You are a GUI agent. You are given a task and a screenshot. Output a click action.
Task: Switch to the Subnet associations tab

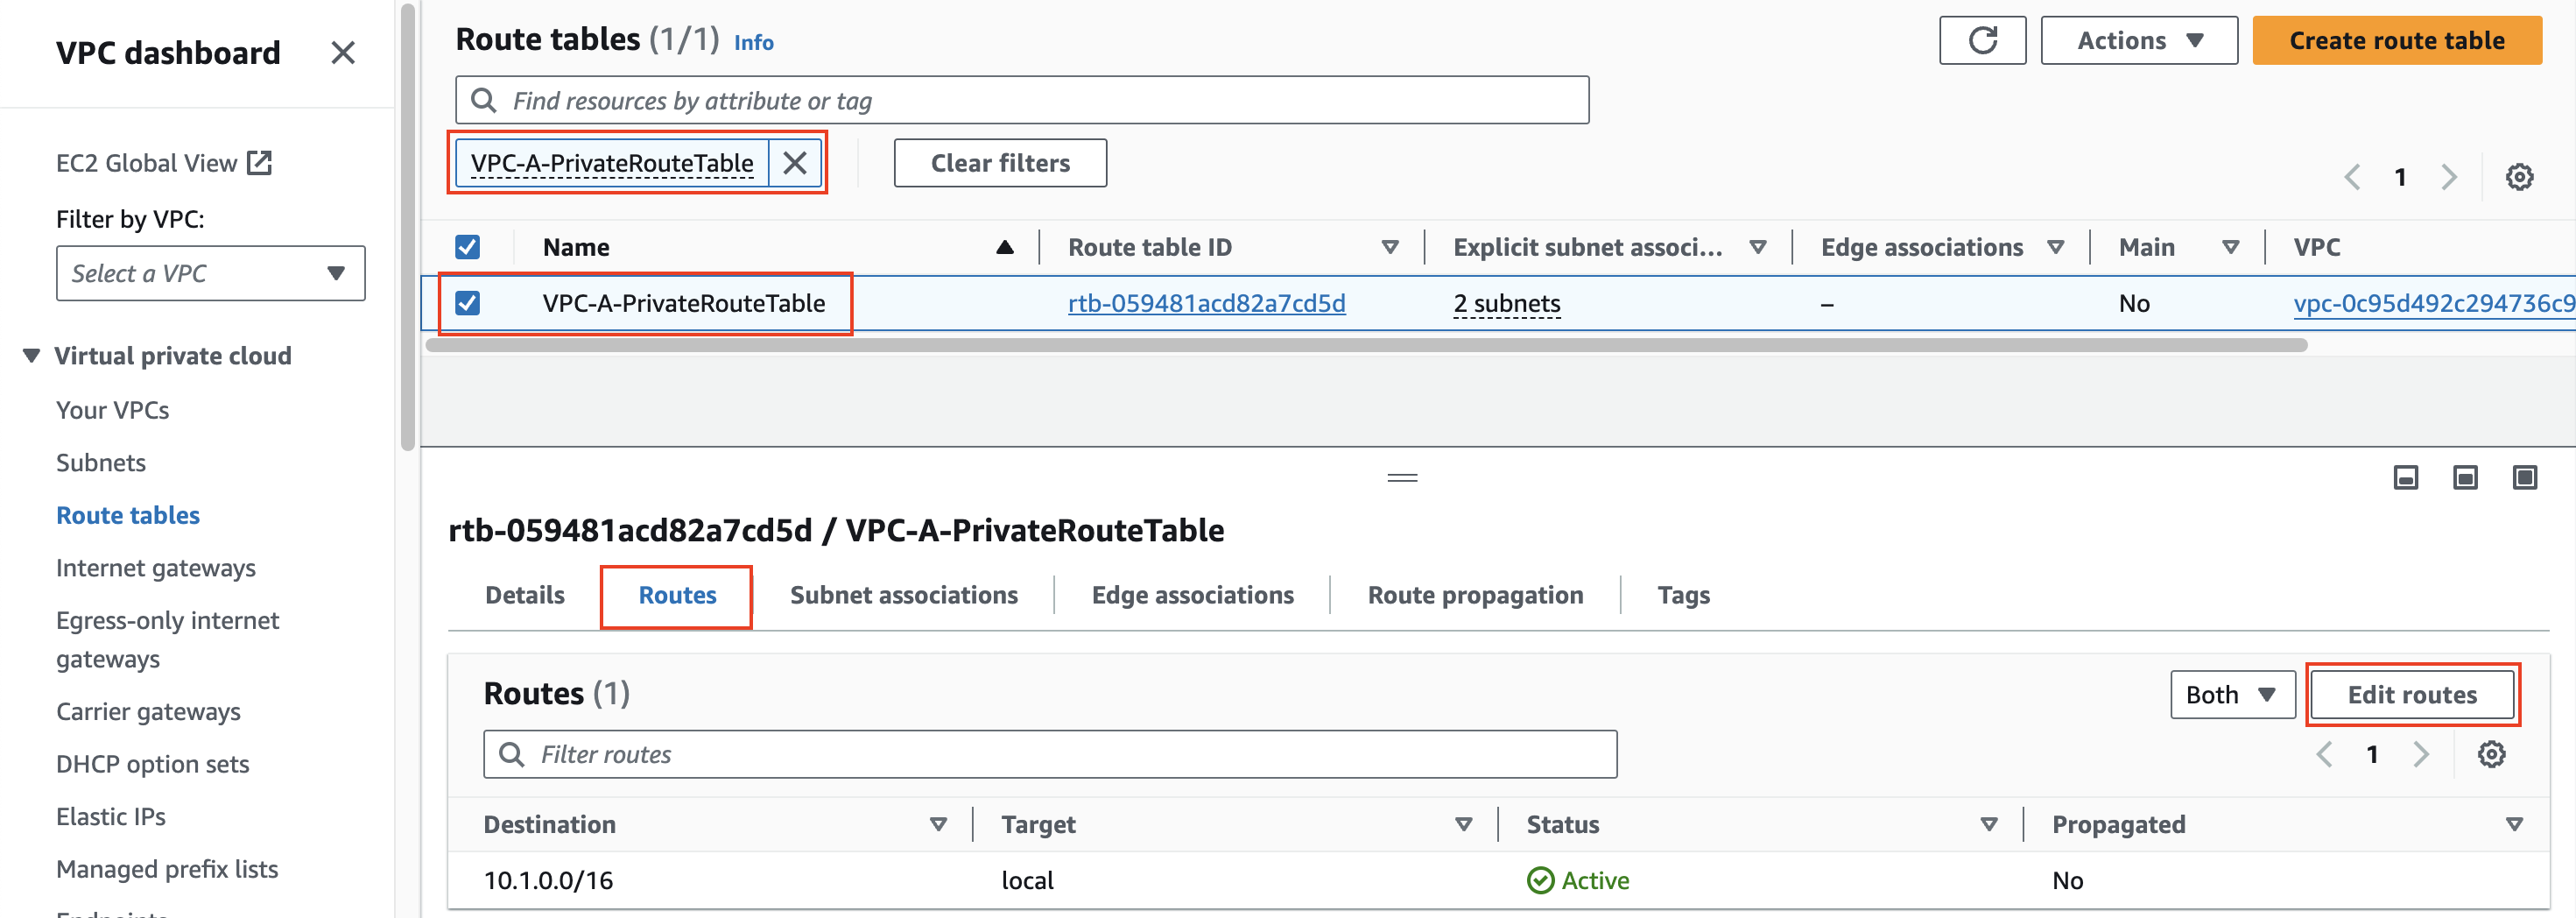(903, 595)
